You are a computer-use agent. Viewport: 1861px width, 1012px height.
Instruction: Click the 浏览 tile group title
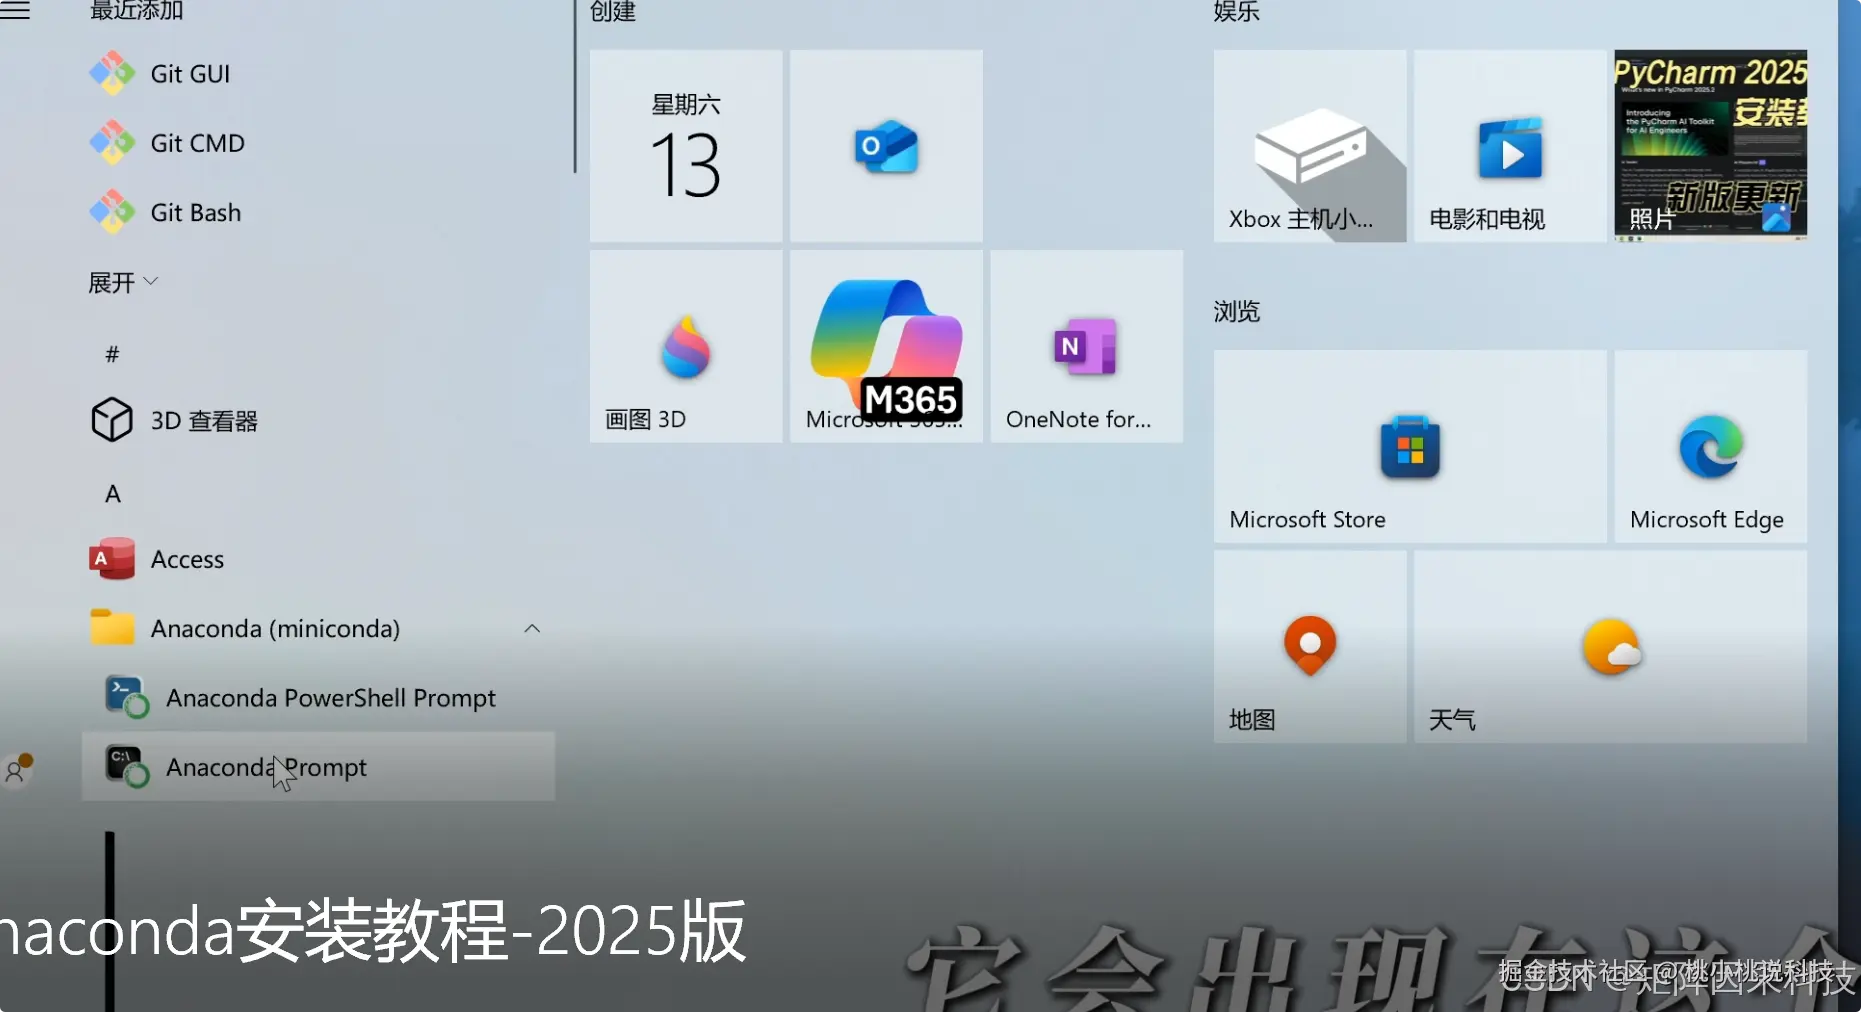point(1237,311)
